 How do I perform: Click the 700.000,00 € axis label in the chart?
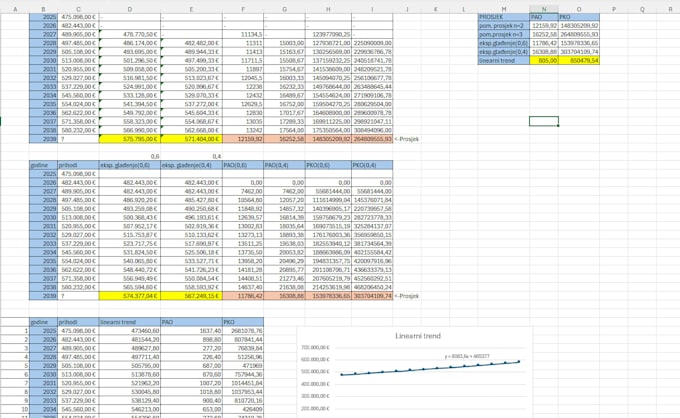(315, 348)
